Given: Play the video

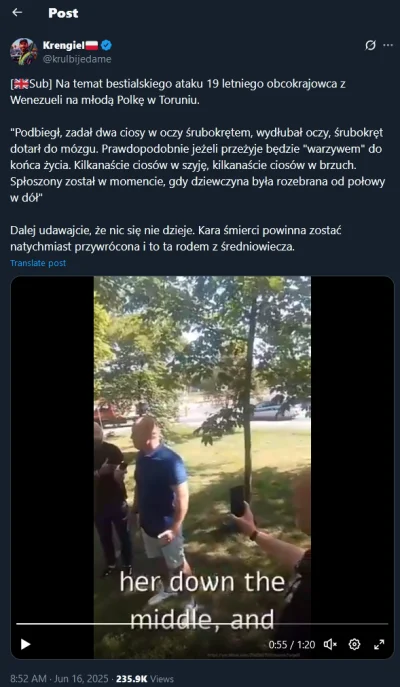Looking at the screenshot, I should [x=25, y=644].
